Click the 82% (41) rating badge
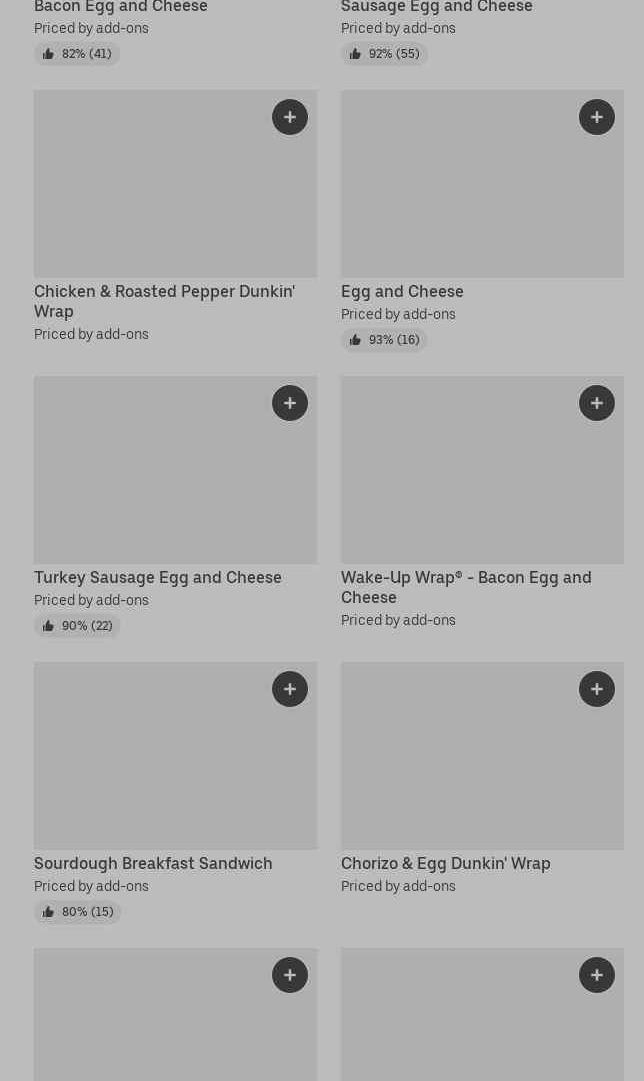Image resolution: width=644 pixels, height=1081 pixels. (x=77, y=54)
